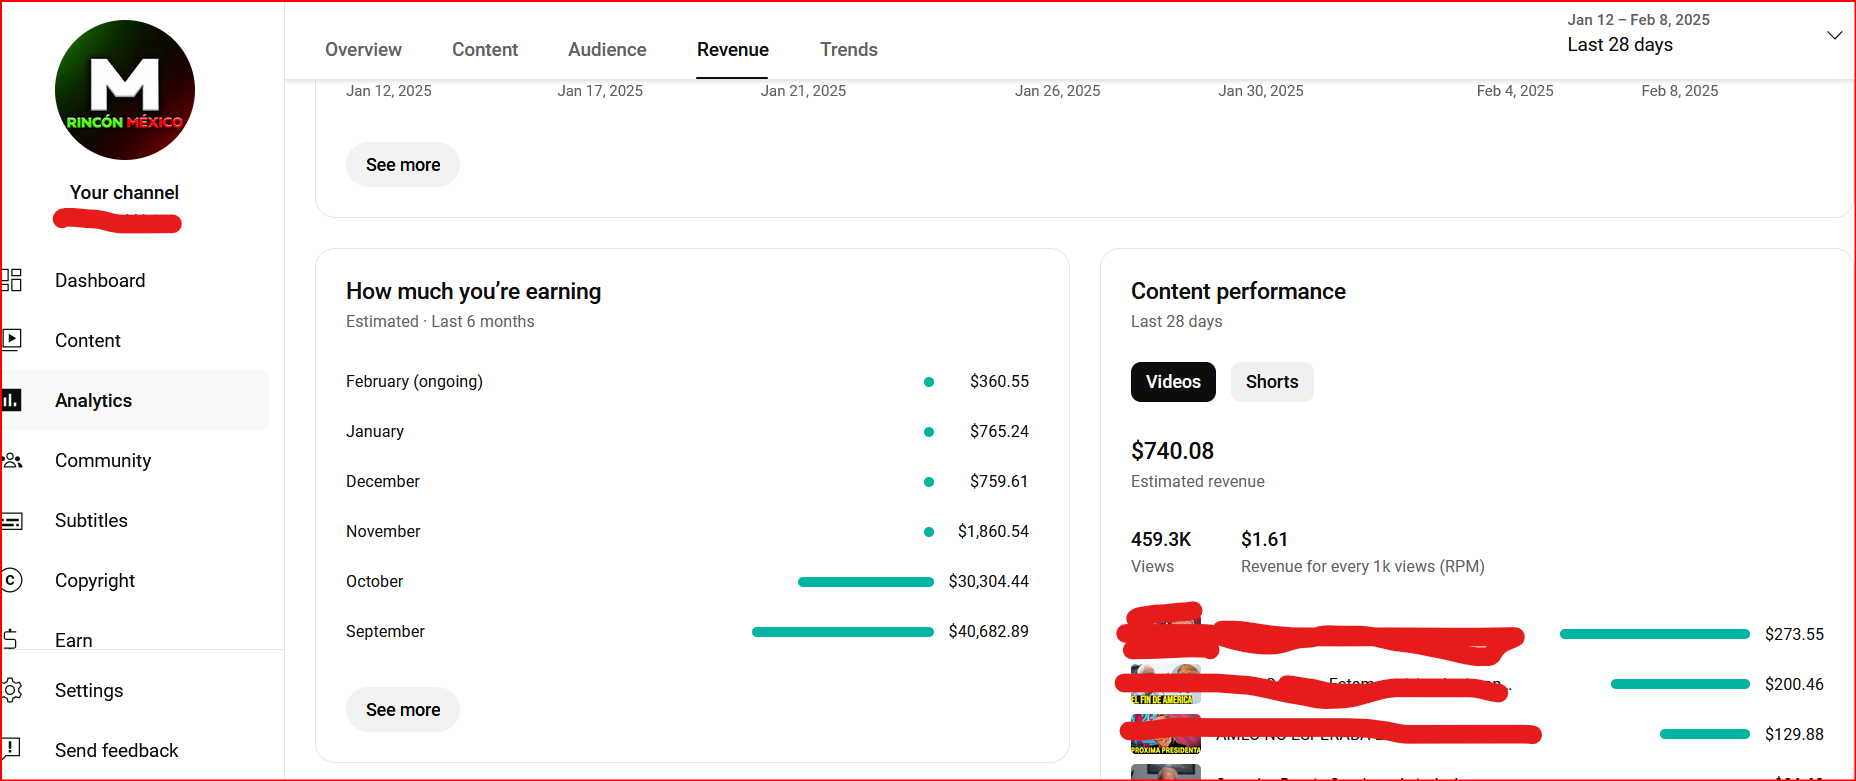Click the Content performance heading

(x=1238, y=292)
